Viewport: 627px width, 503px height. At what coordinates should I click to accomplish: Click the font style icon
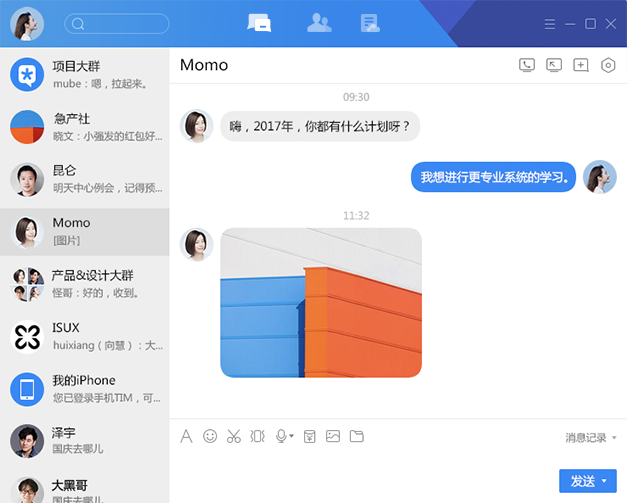click(186, 436)
